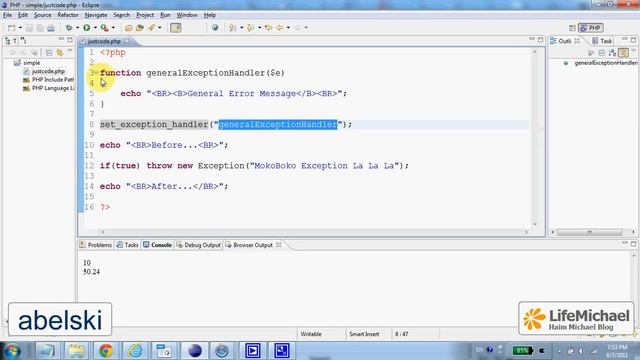Open the dropdown beside the New icon

20,28
